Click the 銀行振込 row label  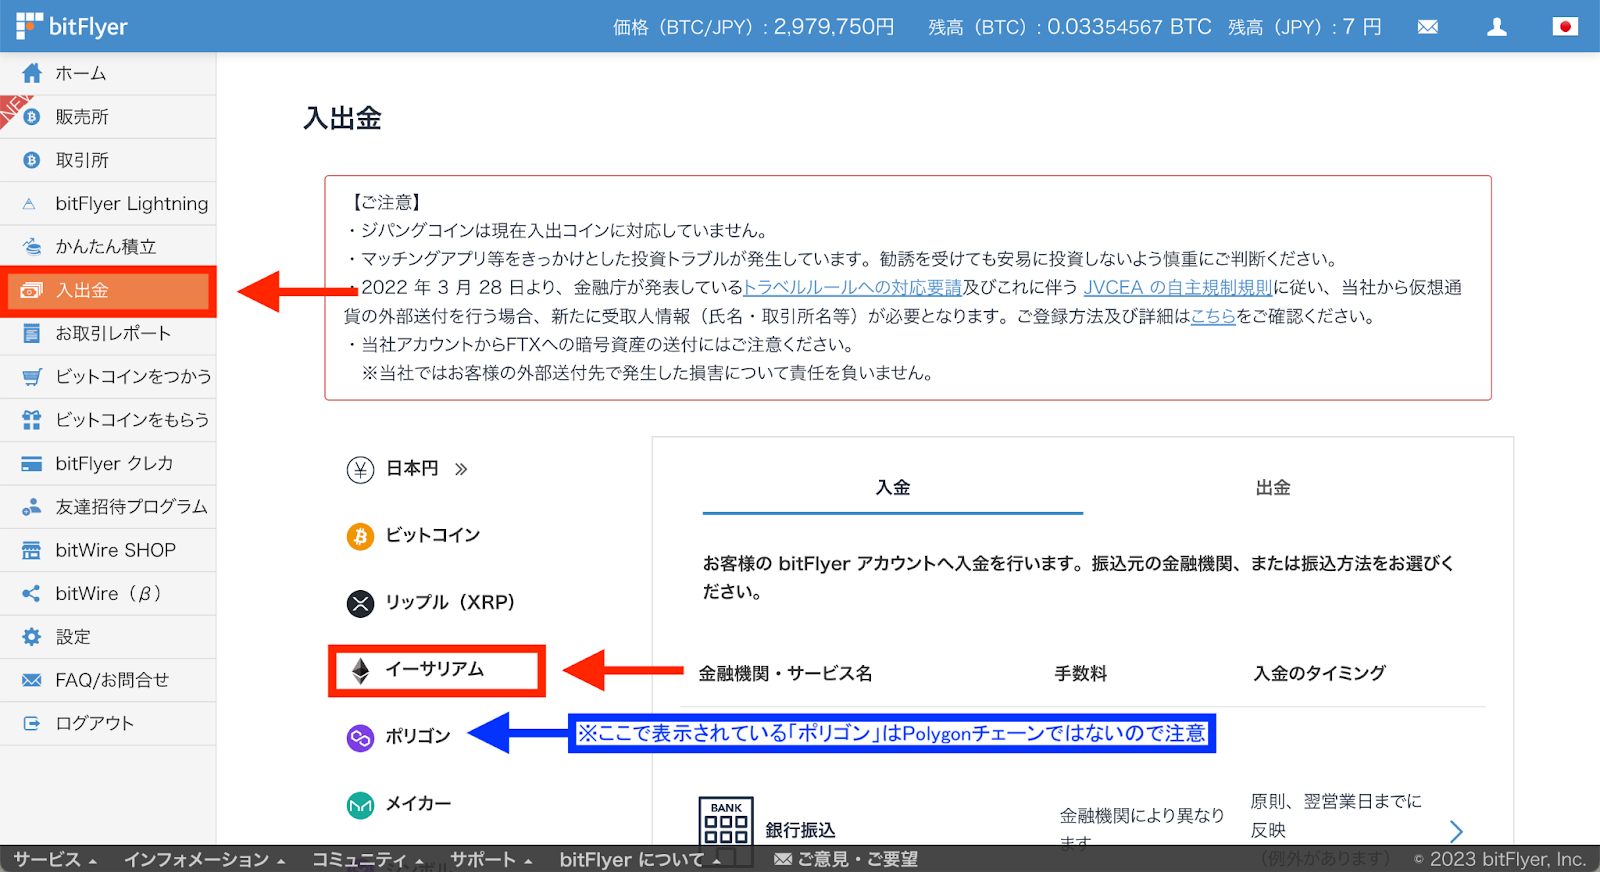coord(800,831)
